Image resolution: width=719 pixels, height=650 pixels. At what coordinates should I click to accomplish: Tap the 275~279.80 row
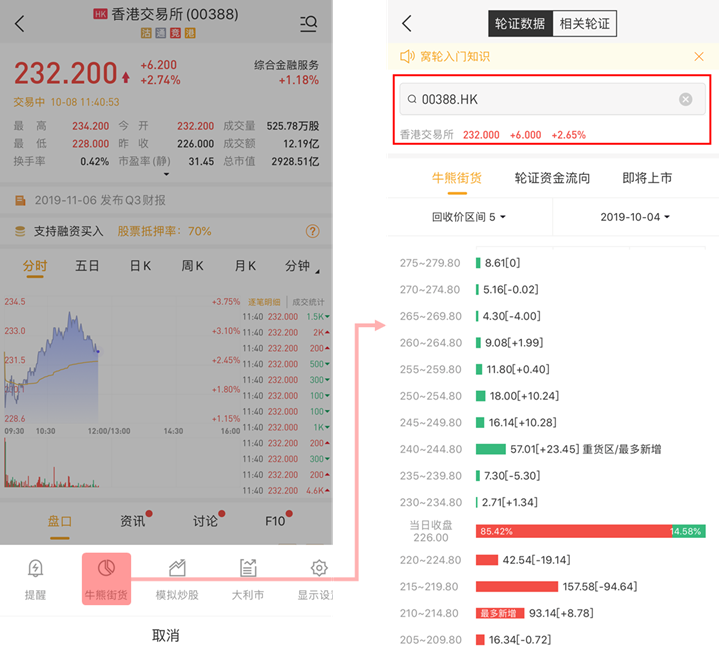[552, 263]
